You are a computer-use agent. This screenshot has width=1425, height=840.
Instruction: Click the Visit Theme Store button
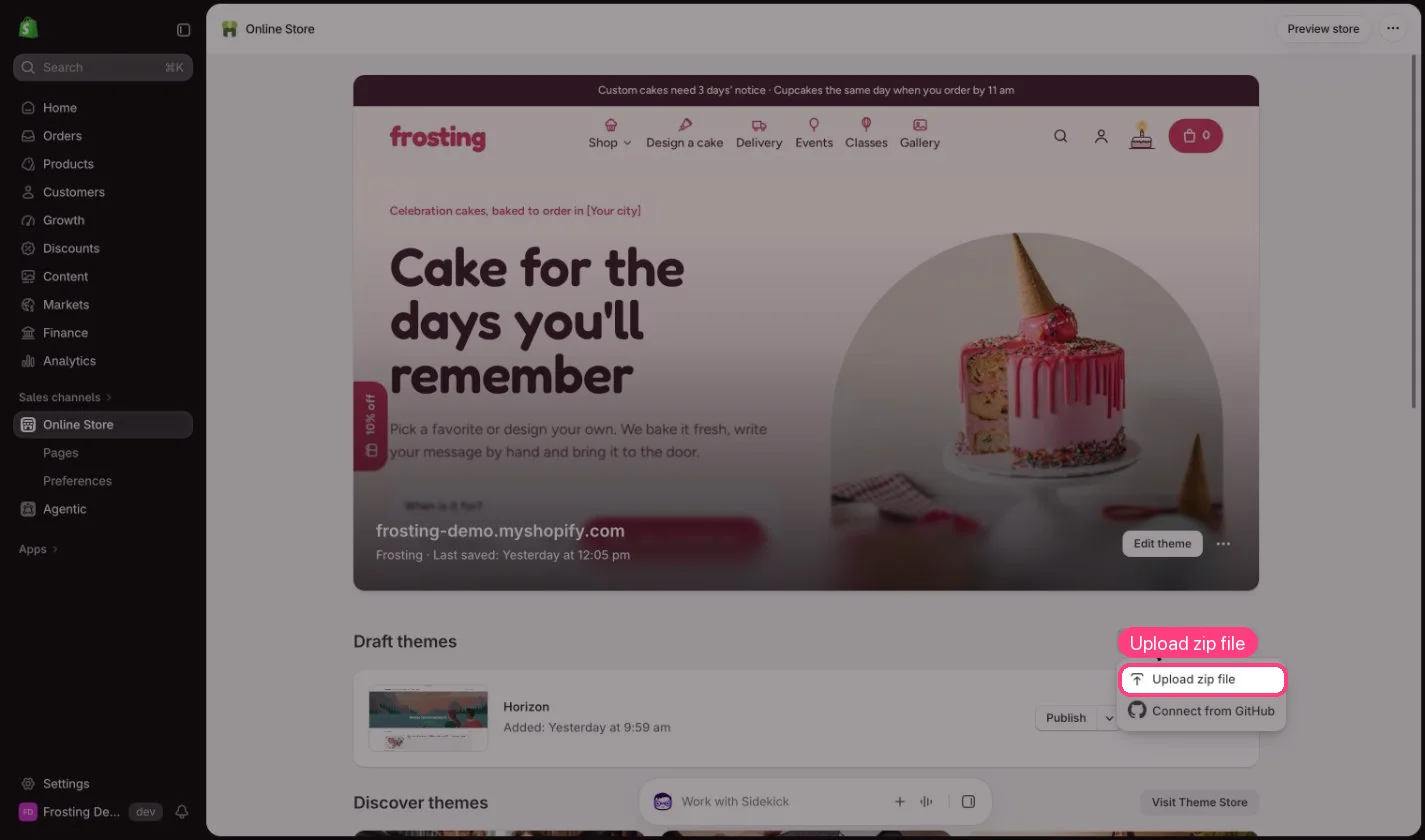1199,802
